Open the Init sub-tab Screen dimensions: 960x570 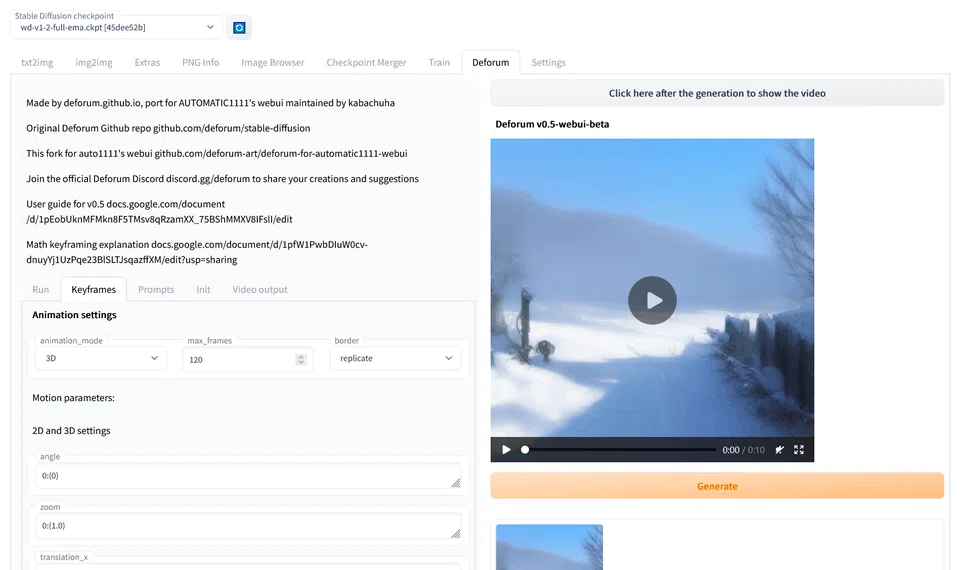[203, 290]
